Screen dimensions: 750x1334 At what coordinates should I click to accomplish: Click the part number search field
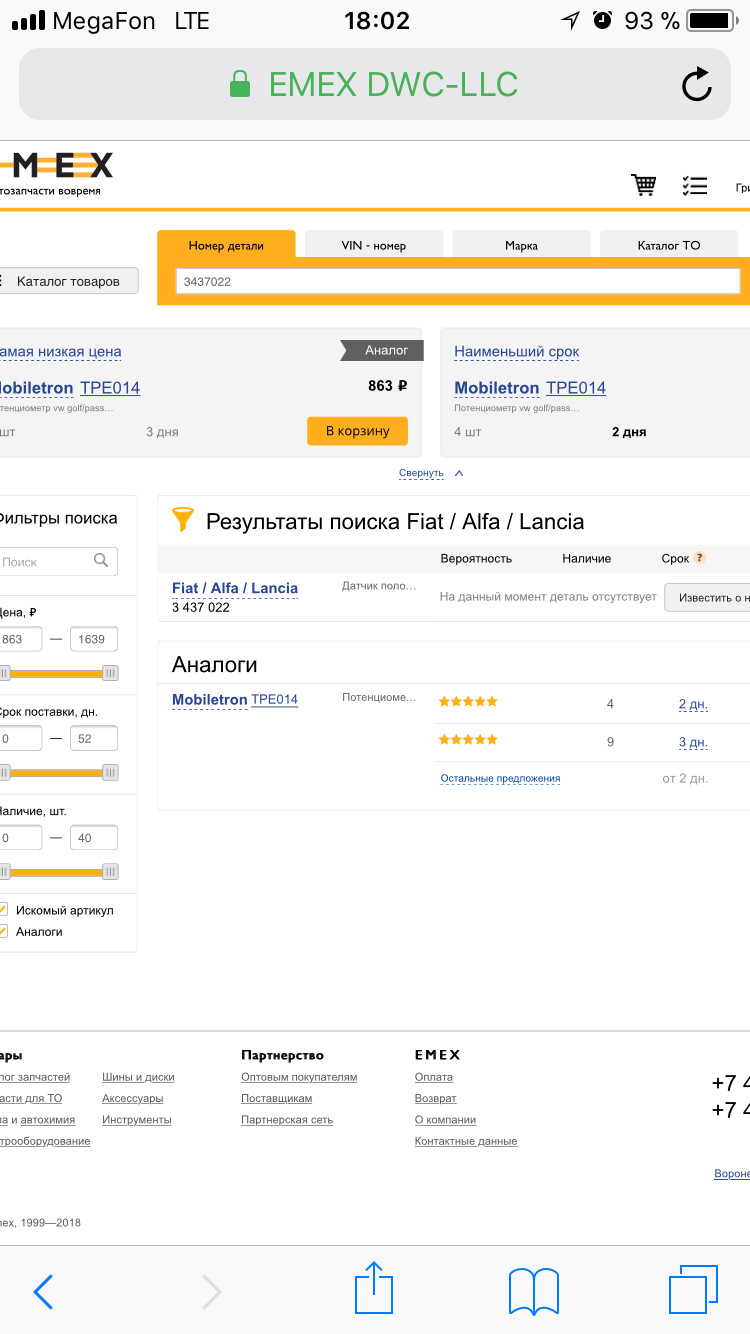tap(457, 282)
